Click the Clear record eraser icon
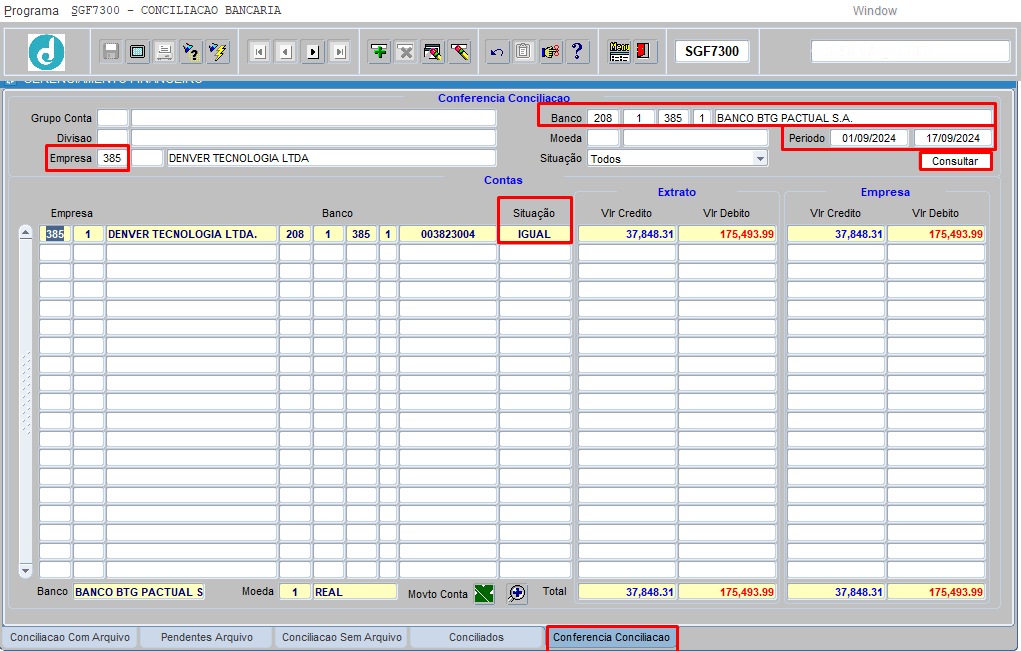Viewport: 1021px width, 651px height. coord(460,51)
